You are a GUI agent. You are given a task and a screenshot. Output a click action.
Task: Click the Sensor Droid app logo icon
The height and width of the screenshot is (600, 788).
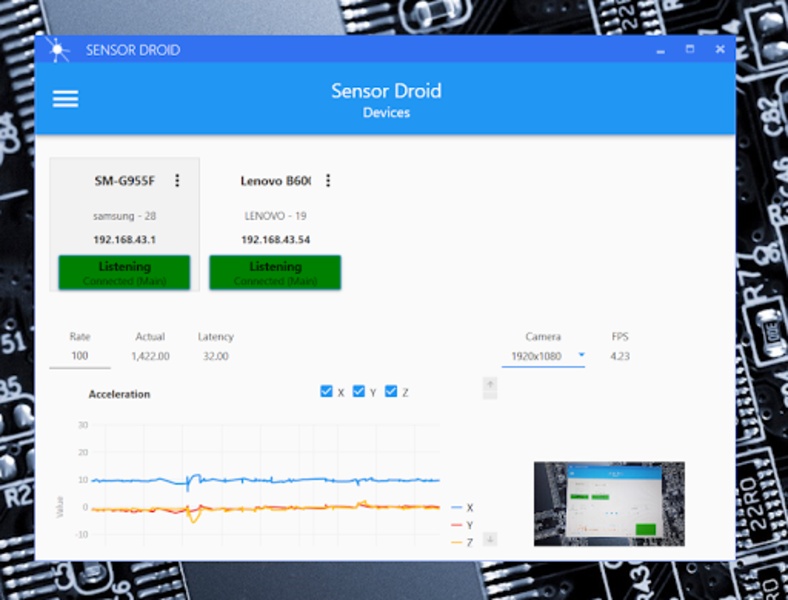[x=57, y=50]
